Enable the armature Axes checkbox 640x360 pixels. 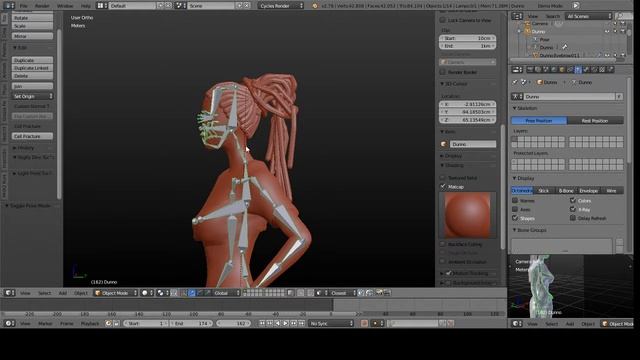515,209
